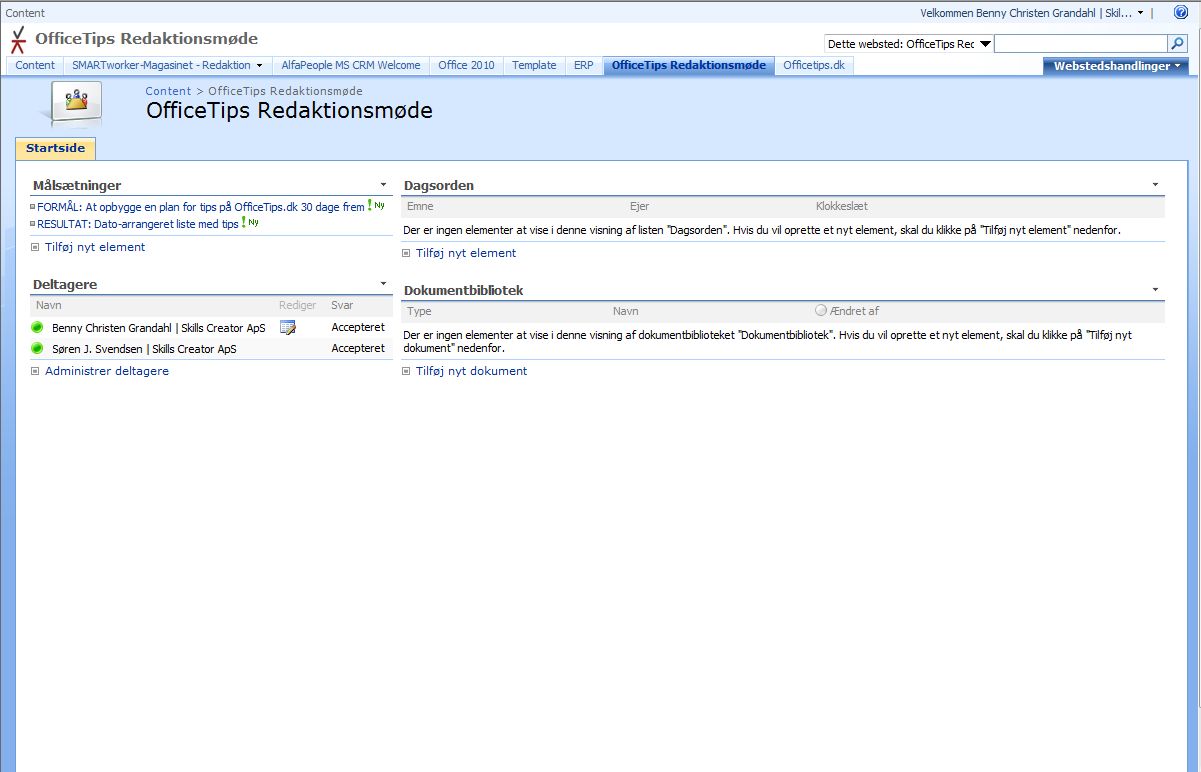Open the Deltagere web part menu arrow
This screenshot has height=772, width=1201.
point(383,284)
